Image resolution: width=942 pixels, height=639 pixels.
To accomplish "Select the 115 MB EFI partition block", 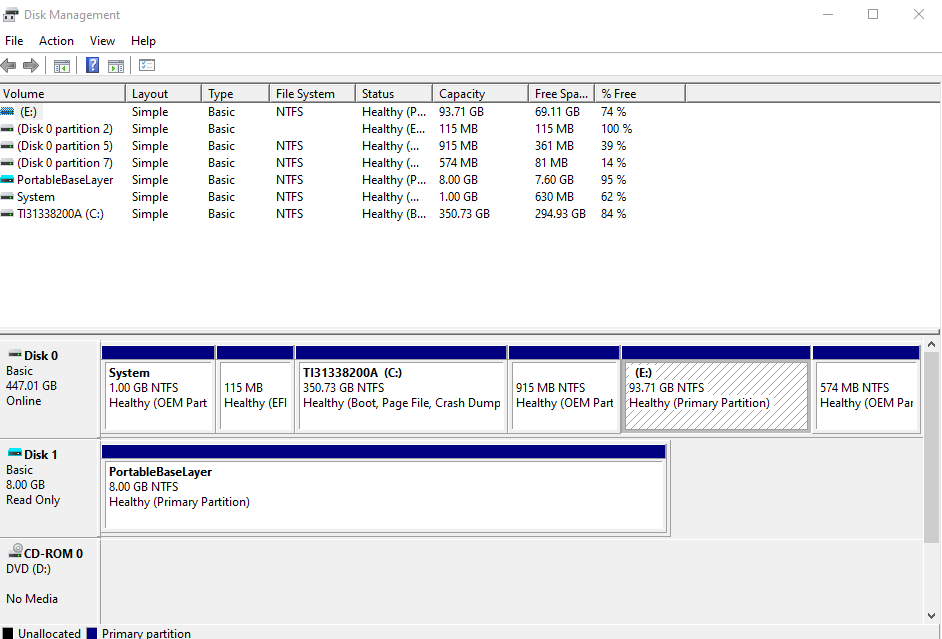I will tap(255, 389).
